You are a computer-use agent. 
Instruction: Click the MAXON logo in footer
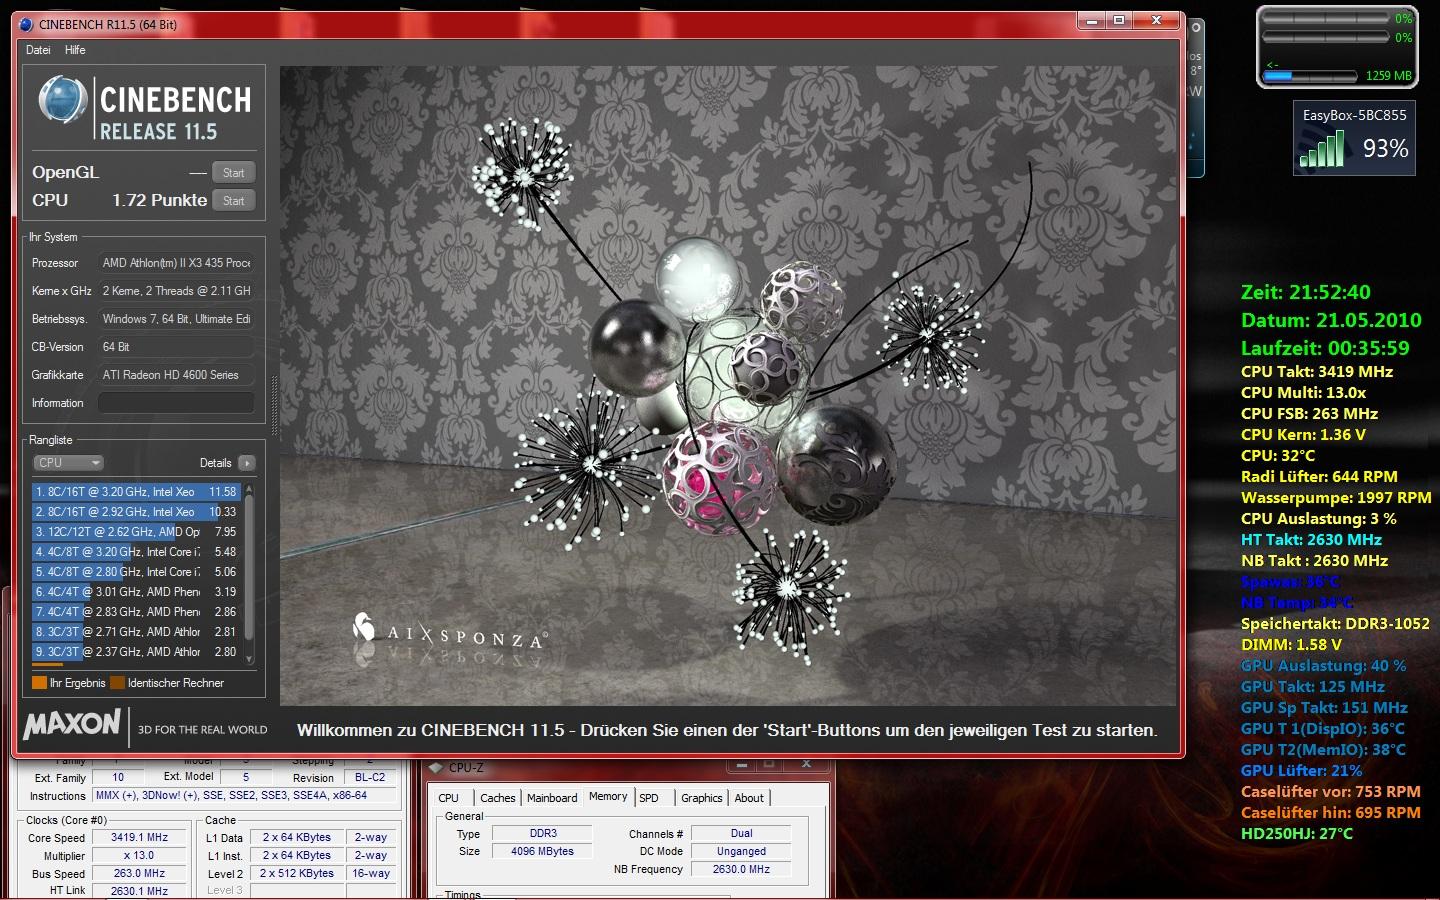(72, 723)
